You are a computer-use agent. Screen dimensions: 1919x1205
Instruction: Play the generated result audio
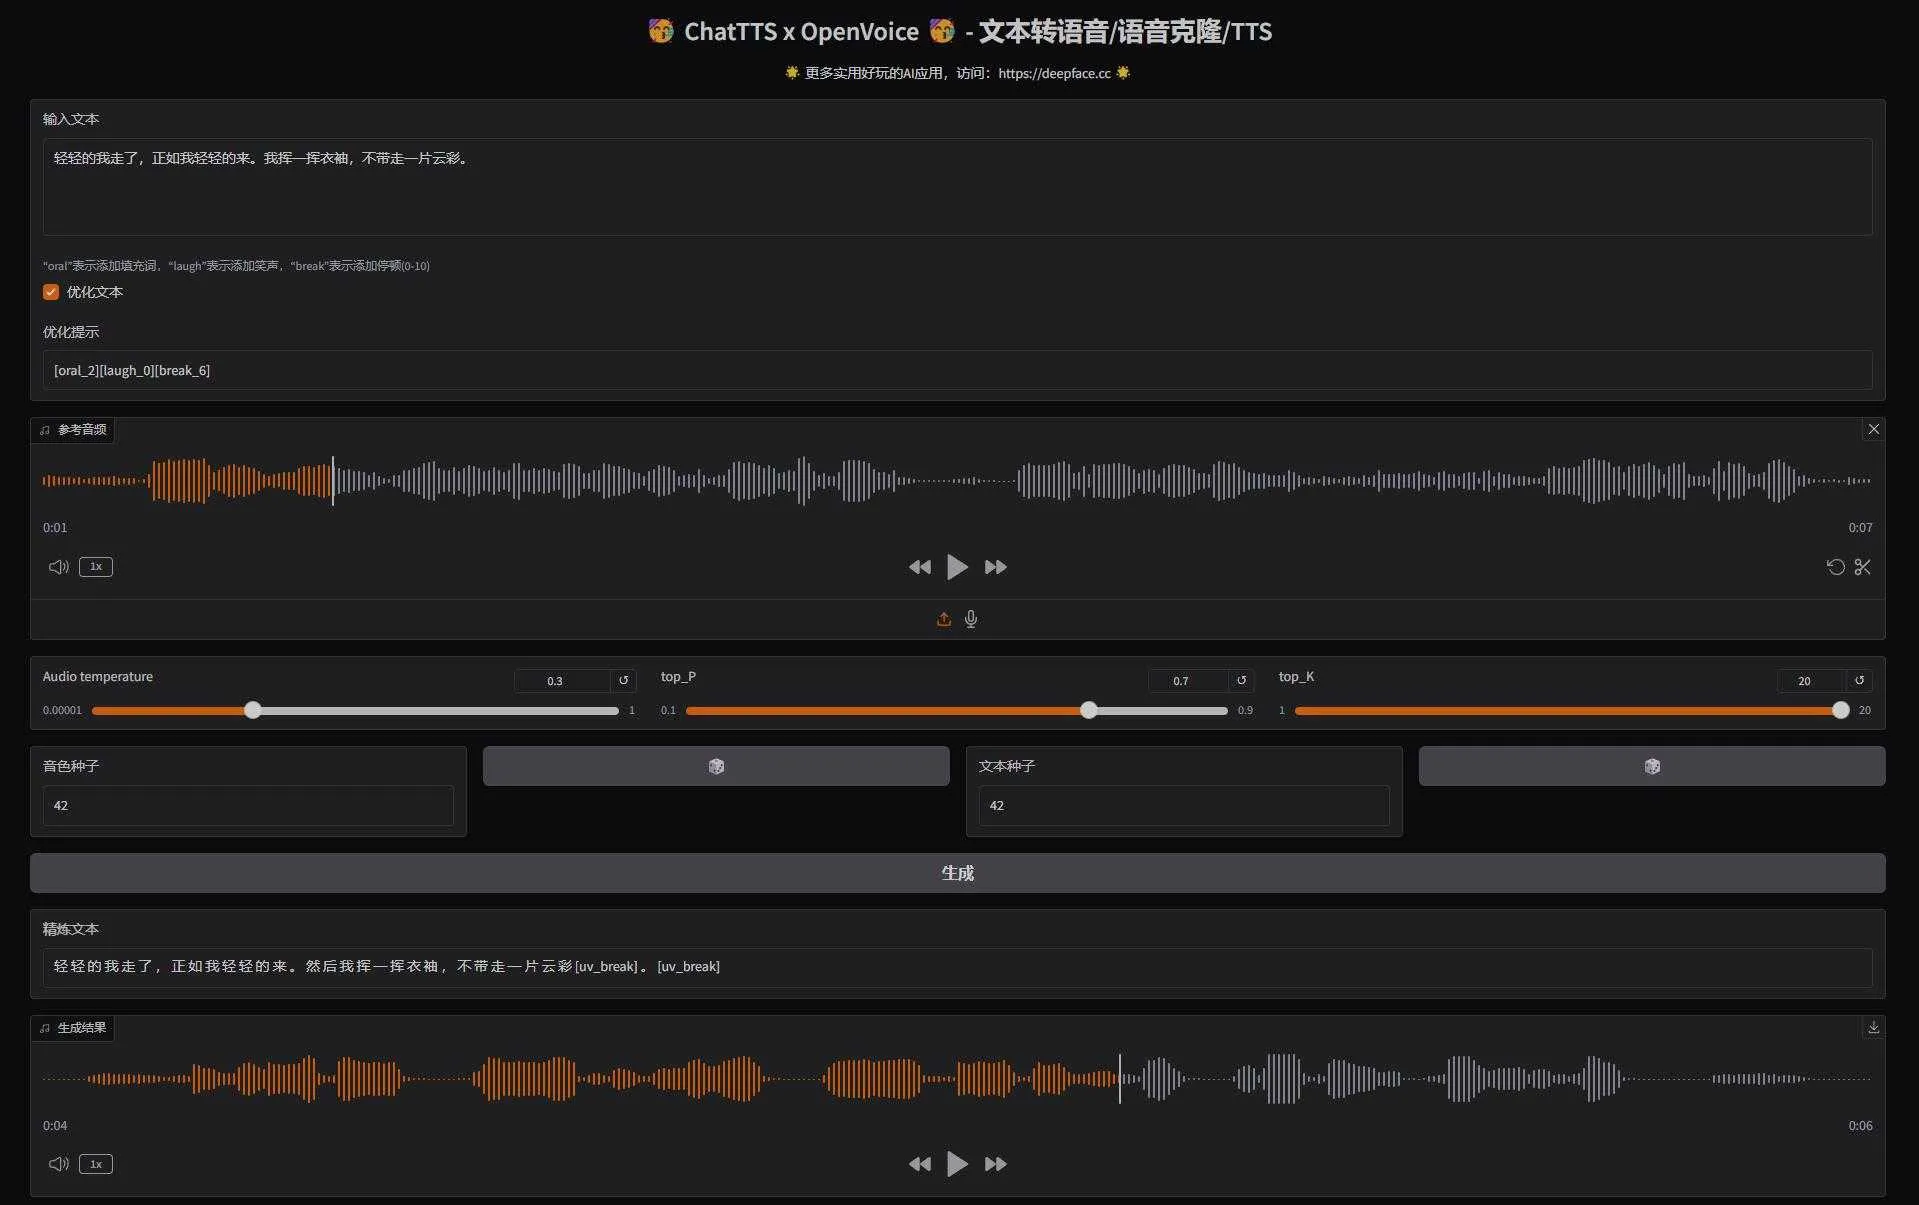point(957,1164)
